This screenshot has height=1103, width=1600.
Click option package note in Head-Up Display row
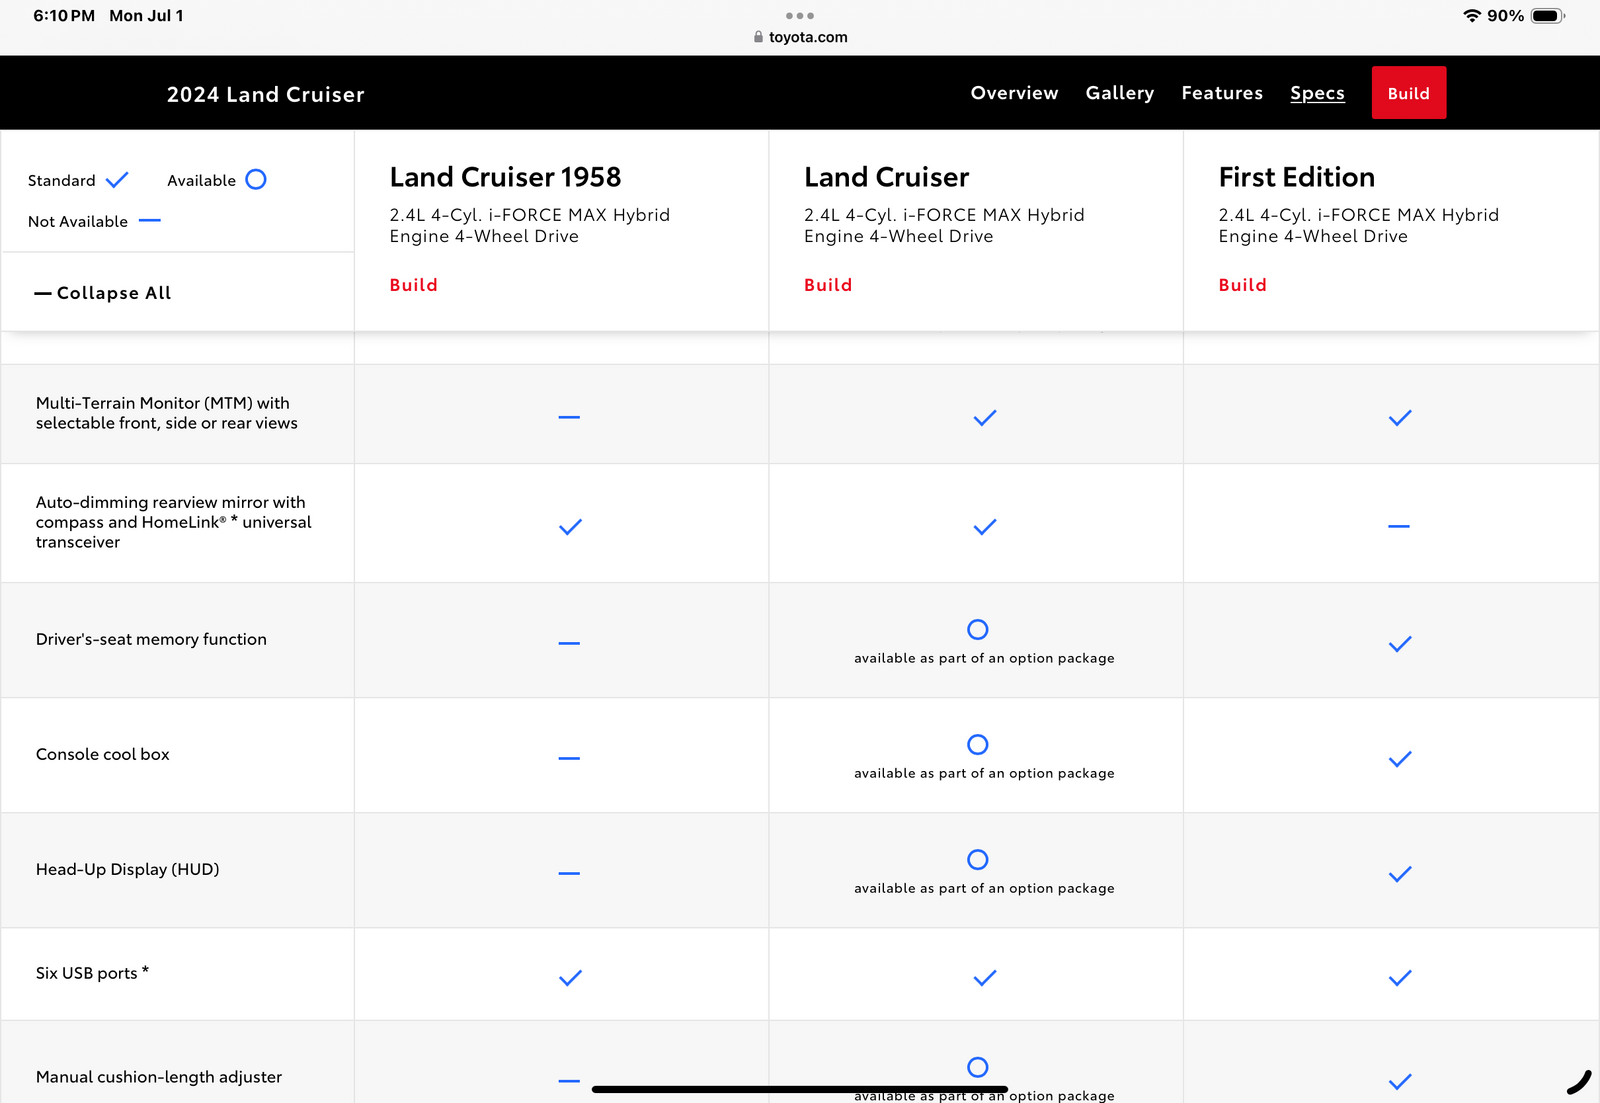click(984, 888)
